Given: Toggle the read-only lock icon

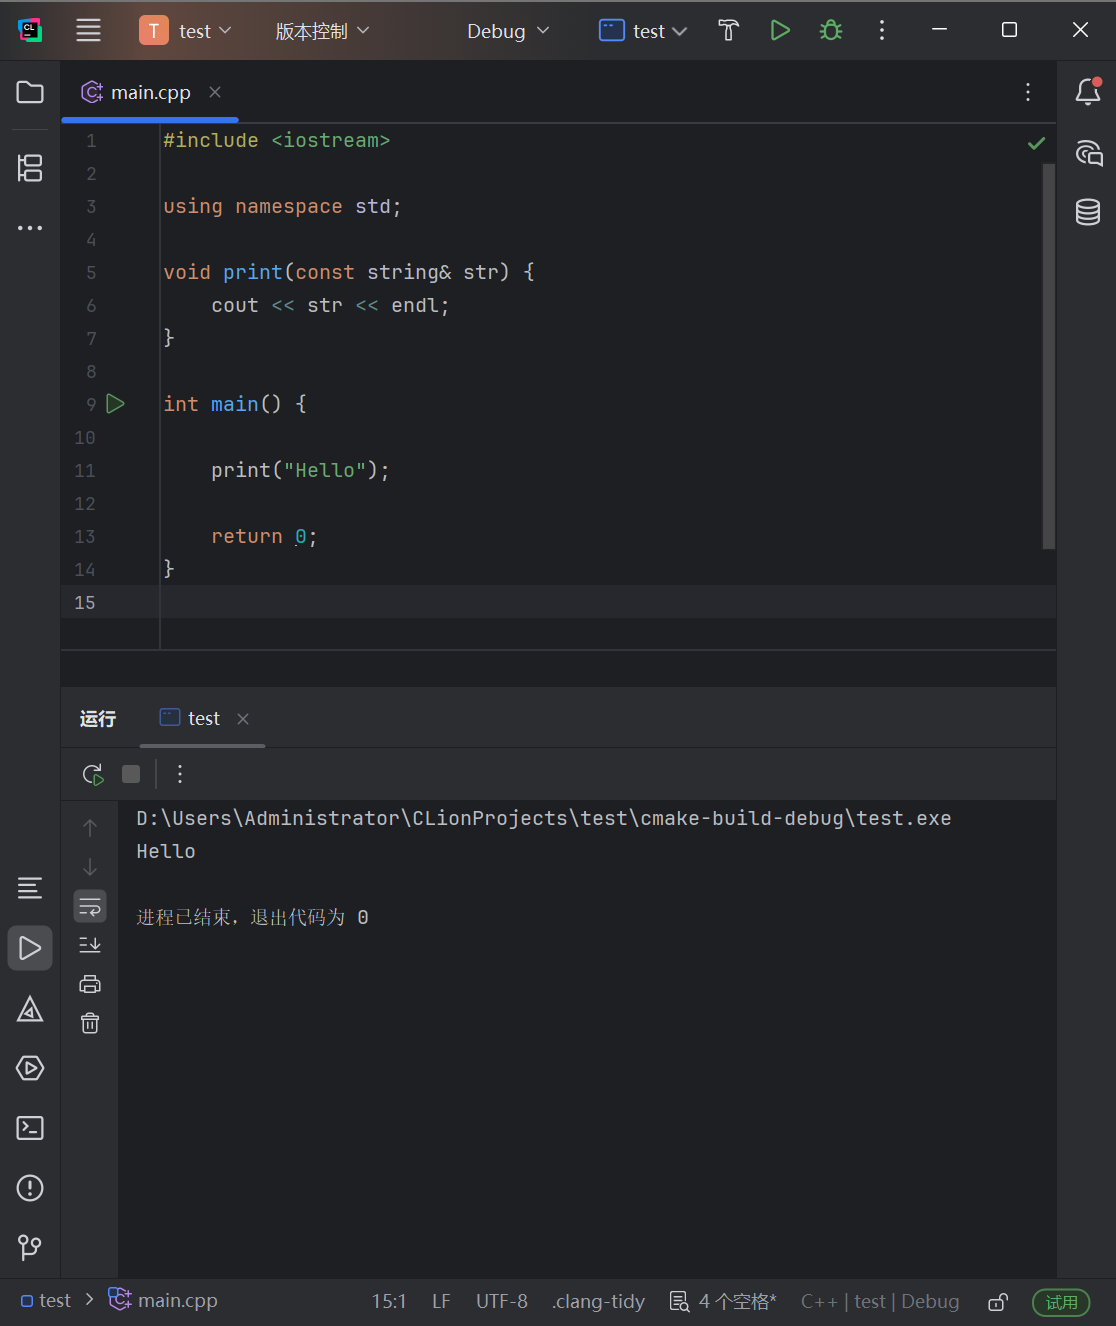Looking at the screenshot, I should tap(997, 1301).
